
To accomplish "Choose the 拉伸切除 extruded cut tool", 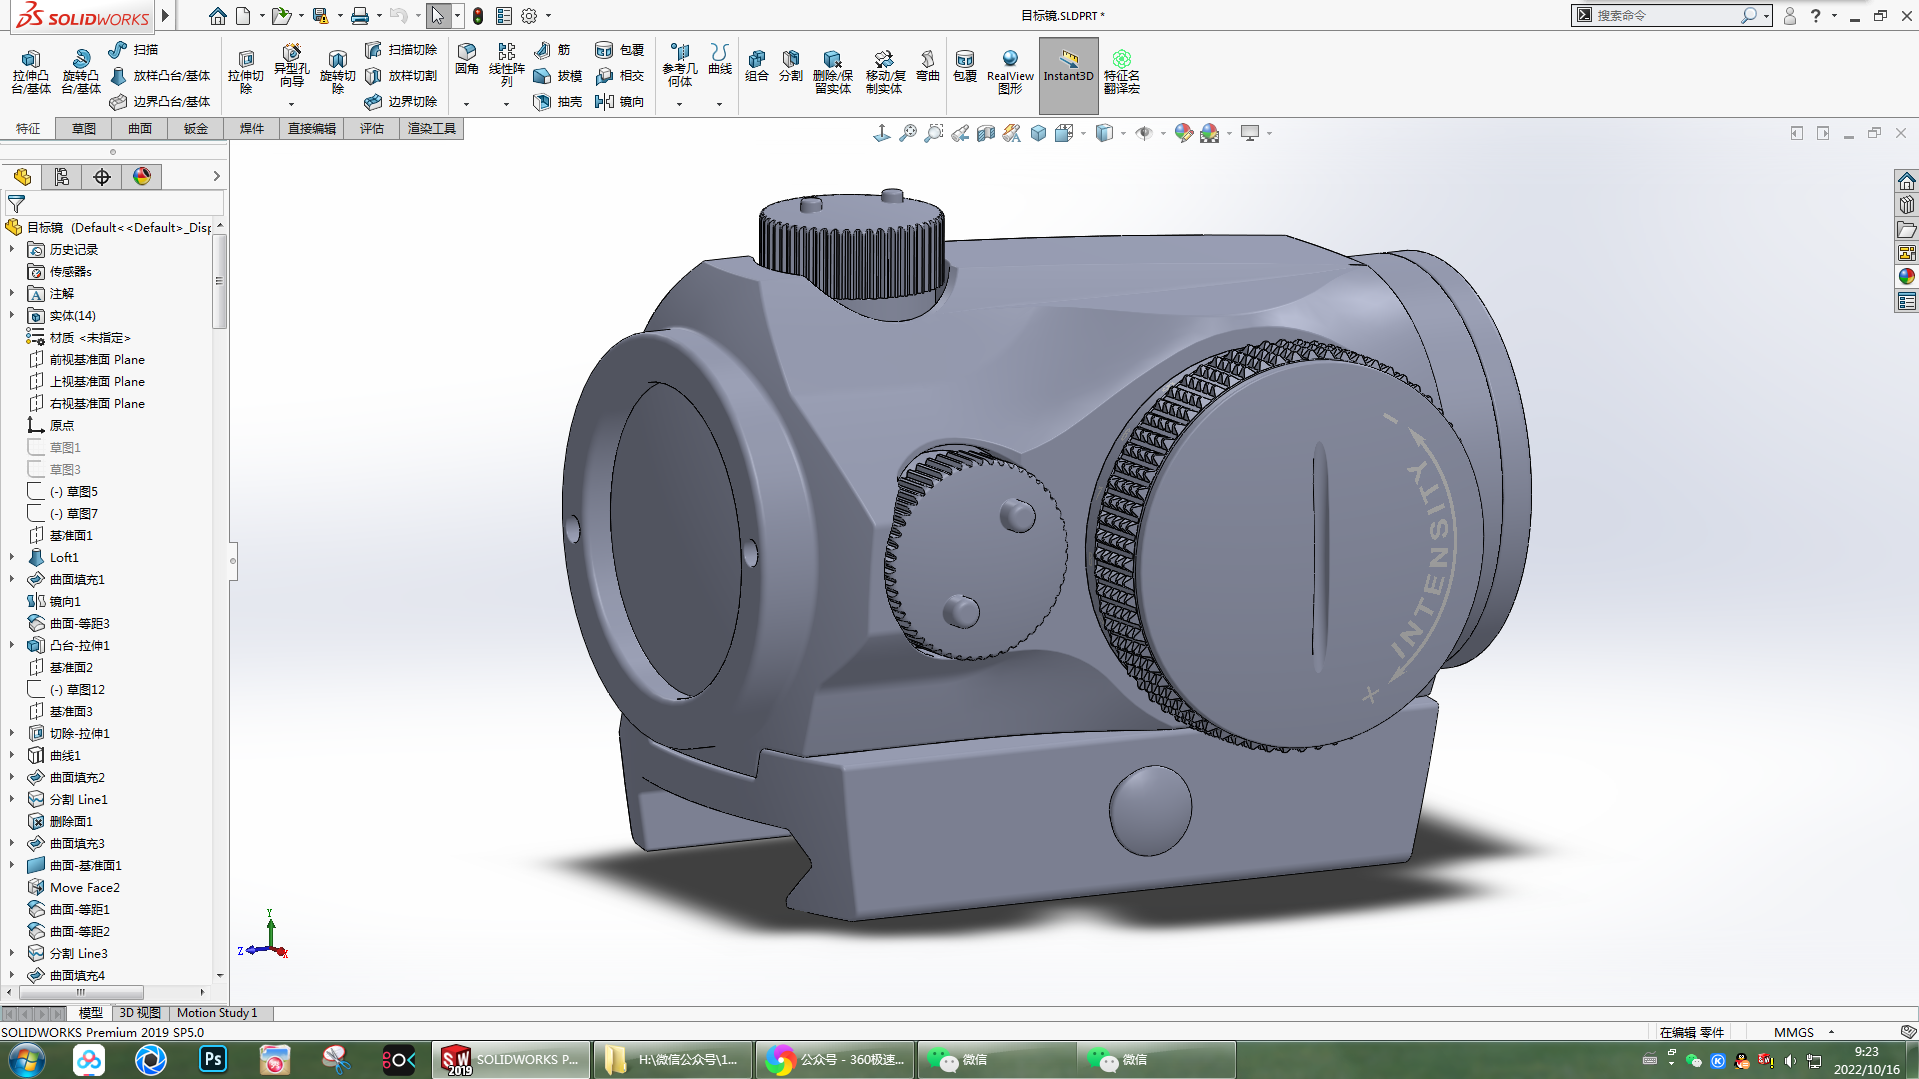I will [246, 72].
